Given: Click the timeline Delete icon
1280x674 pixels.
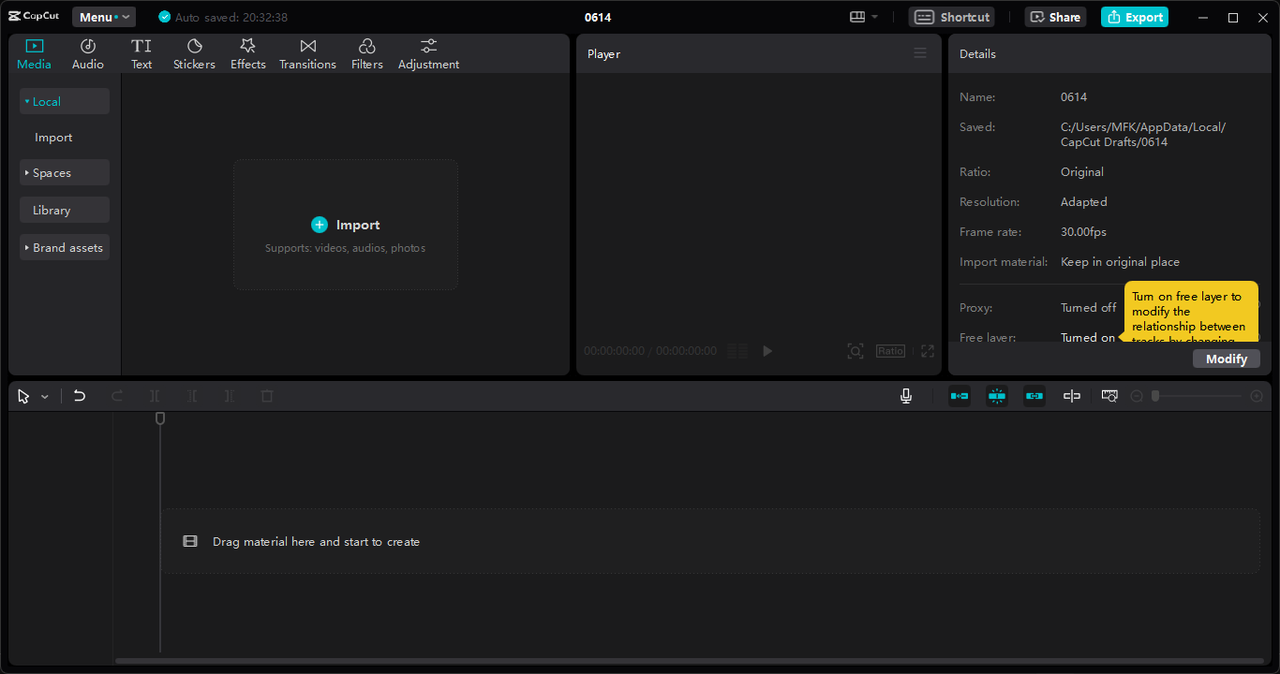Looking at the screenshot, I should click(x=267, y=396).
